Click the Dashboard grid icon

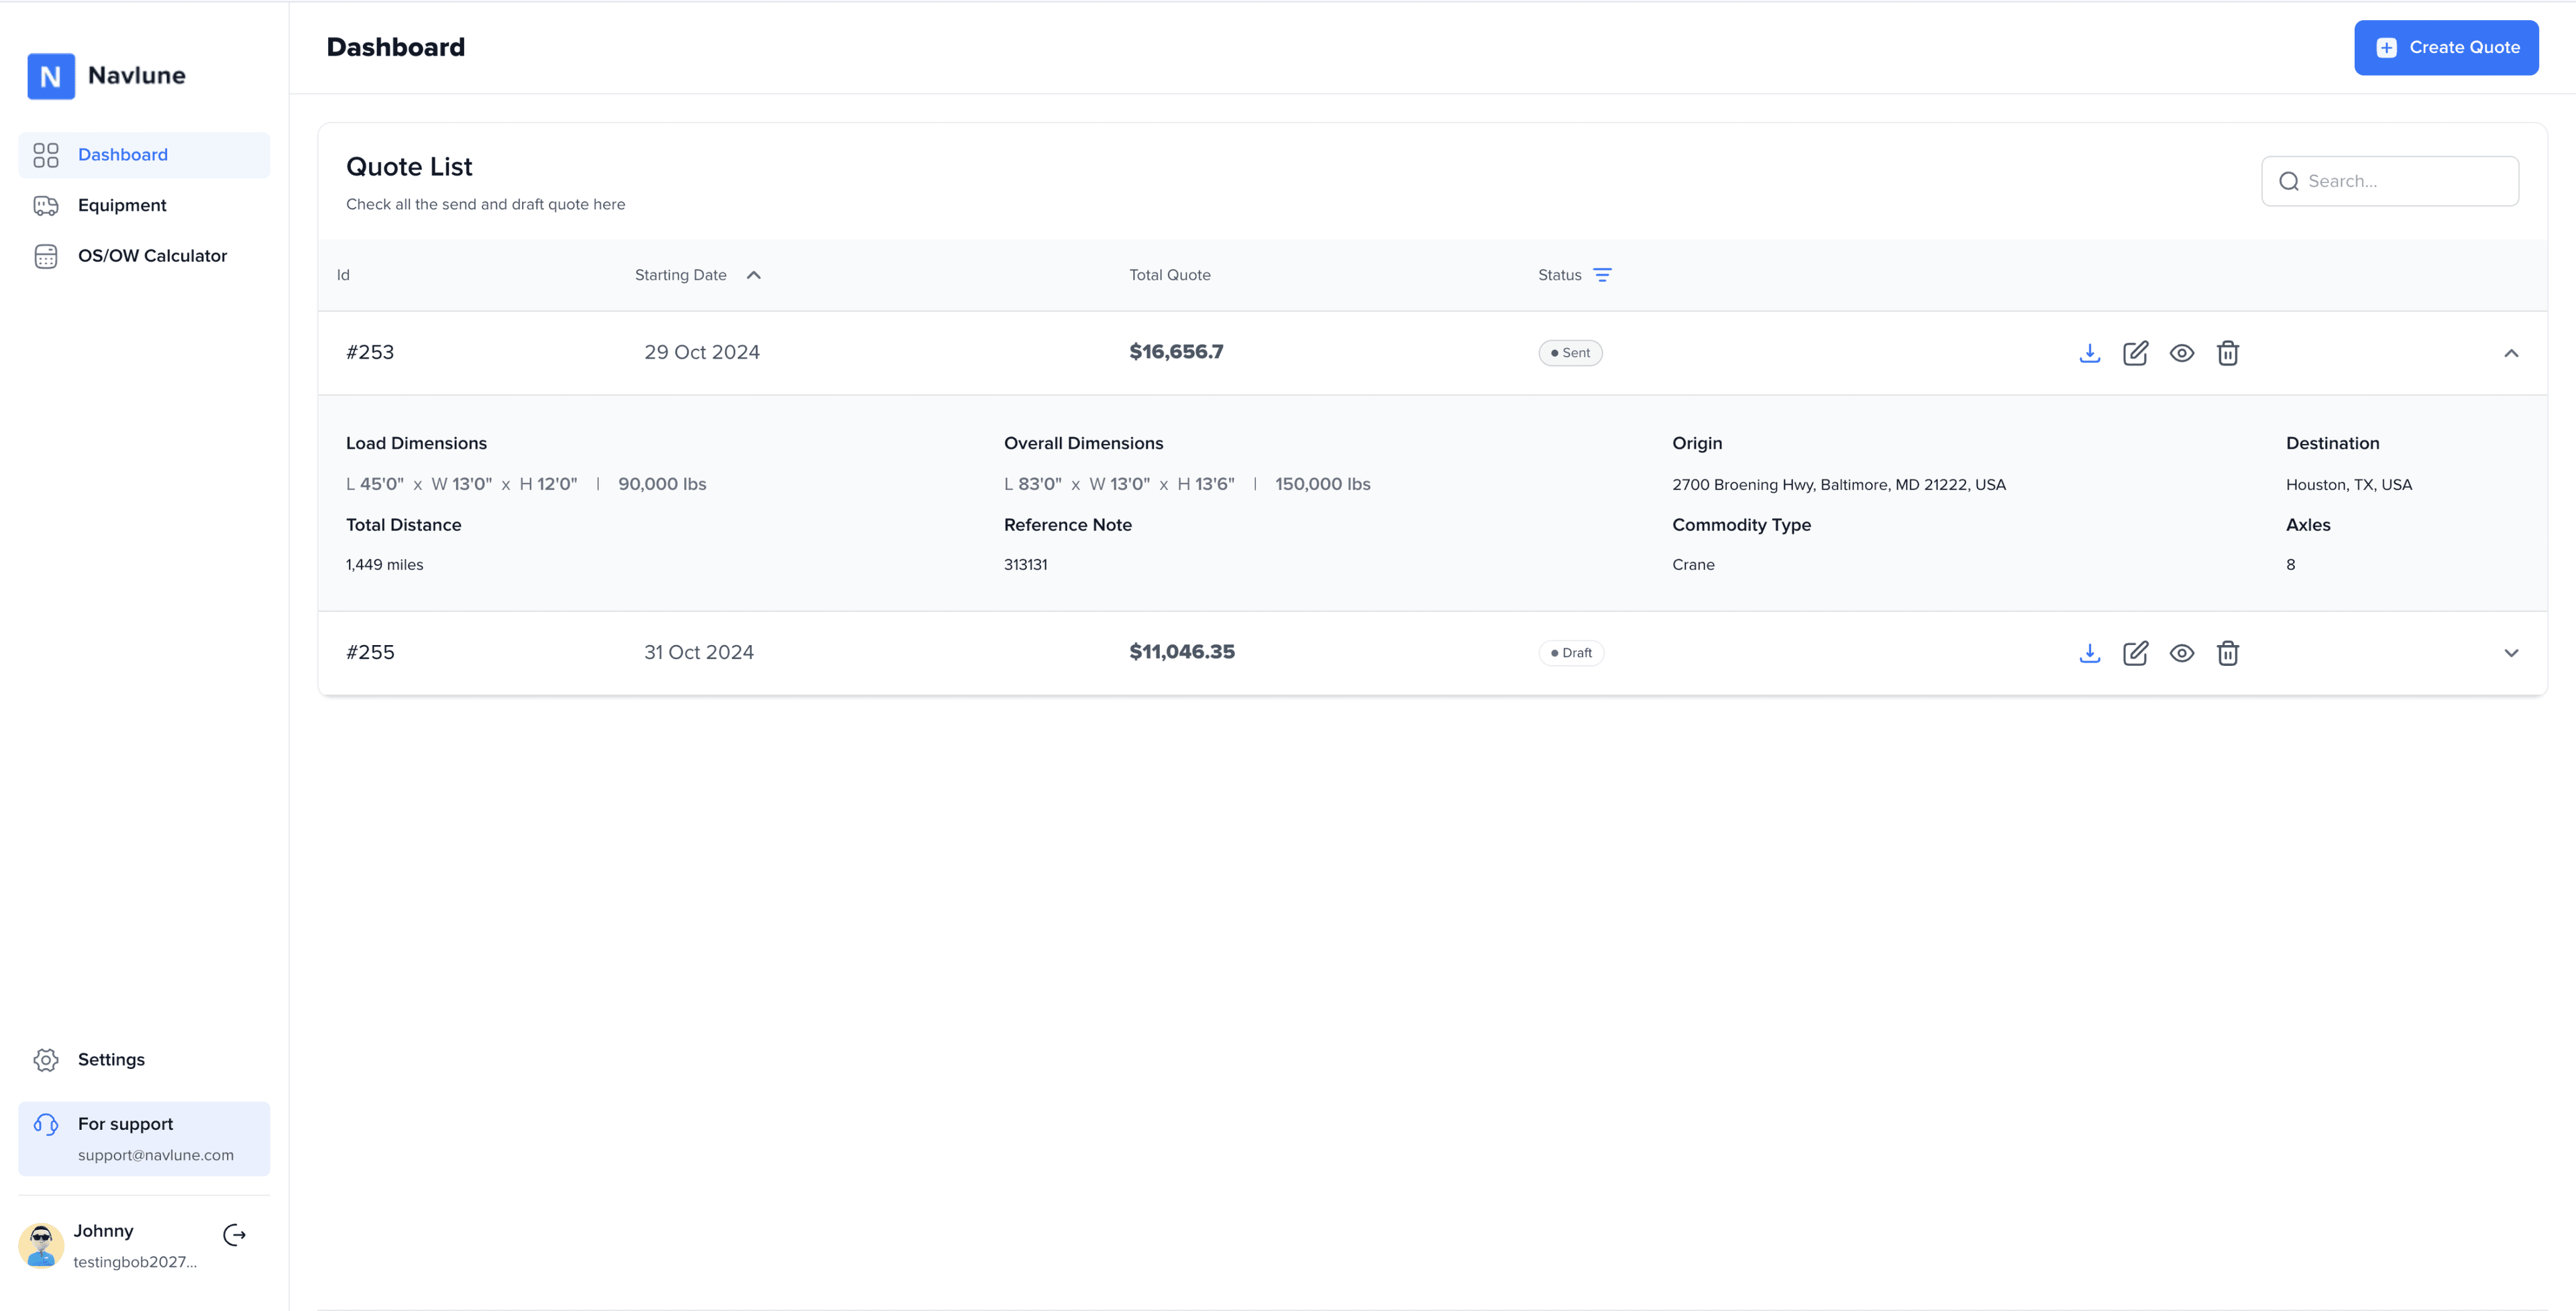46,155
